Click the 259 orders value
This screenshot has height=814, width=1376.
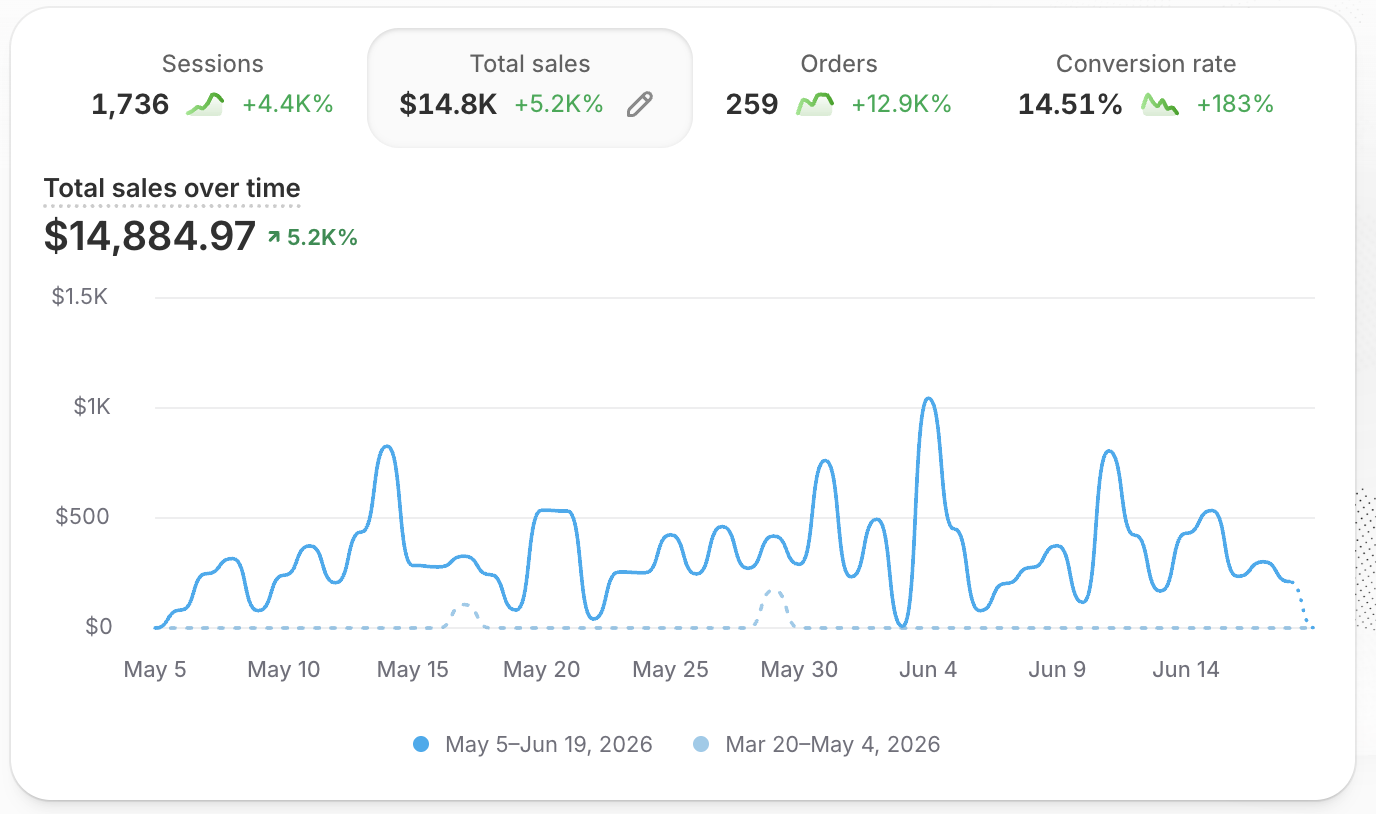tap(752, 104)
